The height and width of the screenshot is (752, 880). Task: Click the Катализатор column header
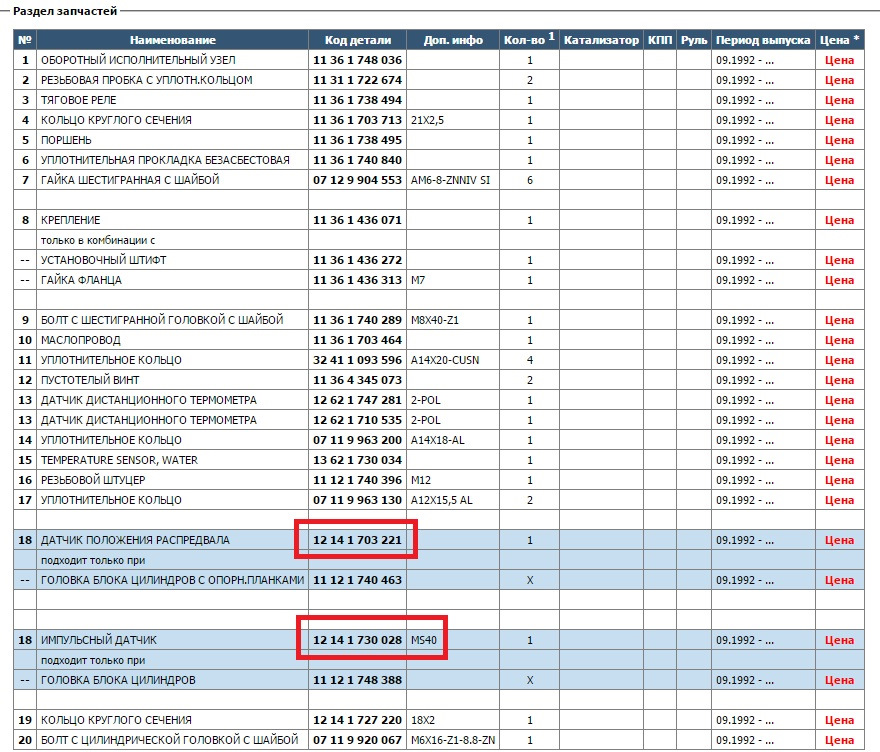pyautogui.click(x=601, y=40)
